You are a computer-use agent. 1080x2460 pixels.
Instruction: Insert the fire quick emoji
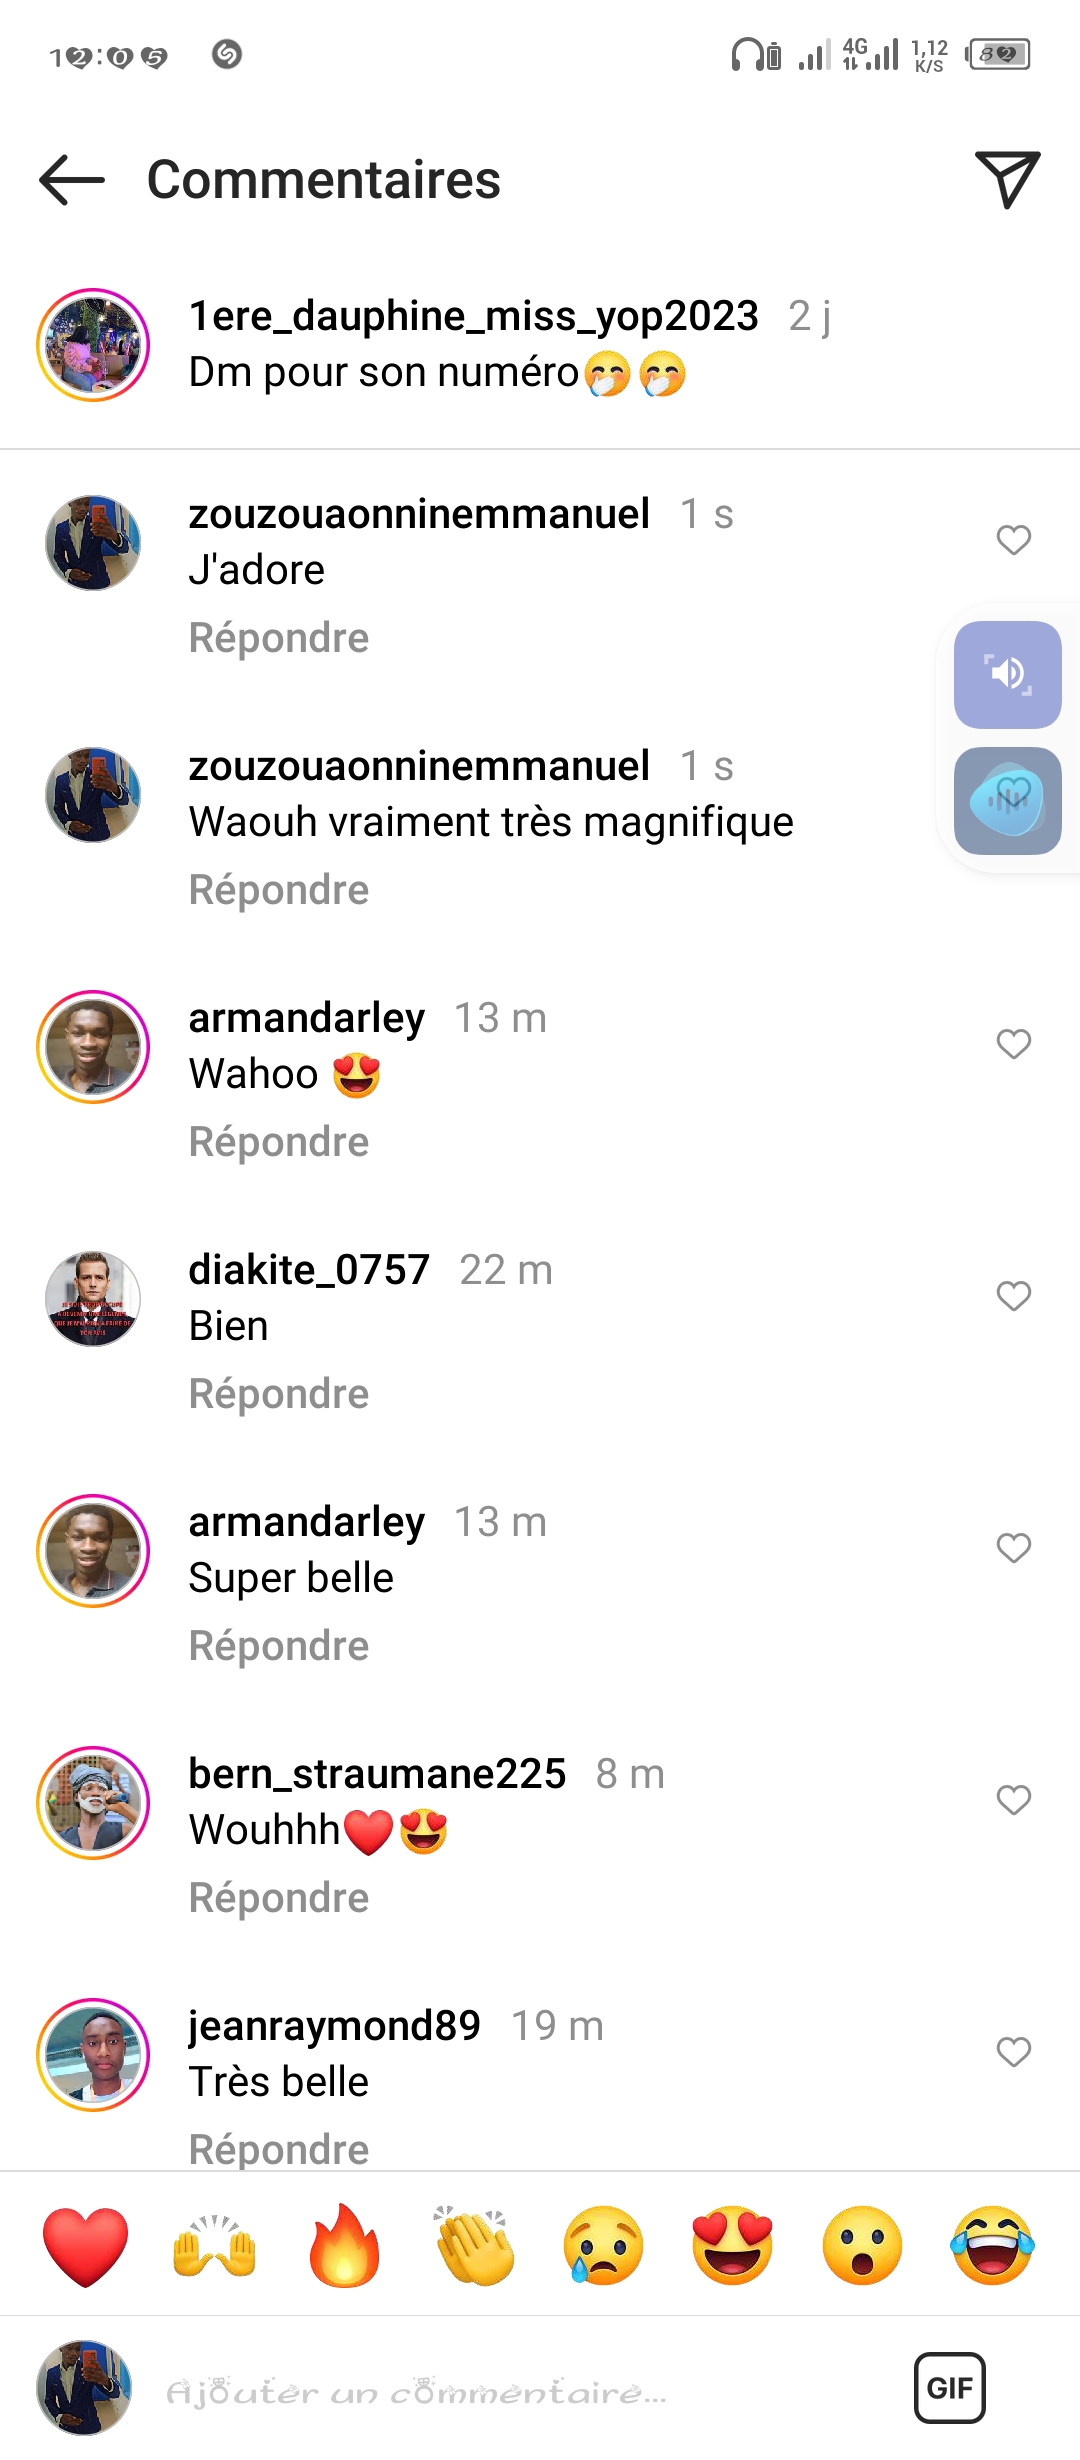[x=345, y=2246]
